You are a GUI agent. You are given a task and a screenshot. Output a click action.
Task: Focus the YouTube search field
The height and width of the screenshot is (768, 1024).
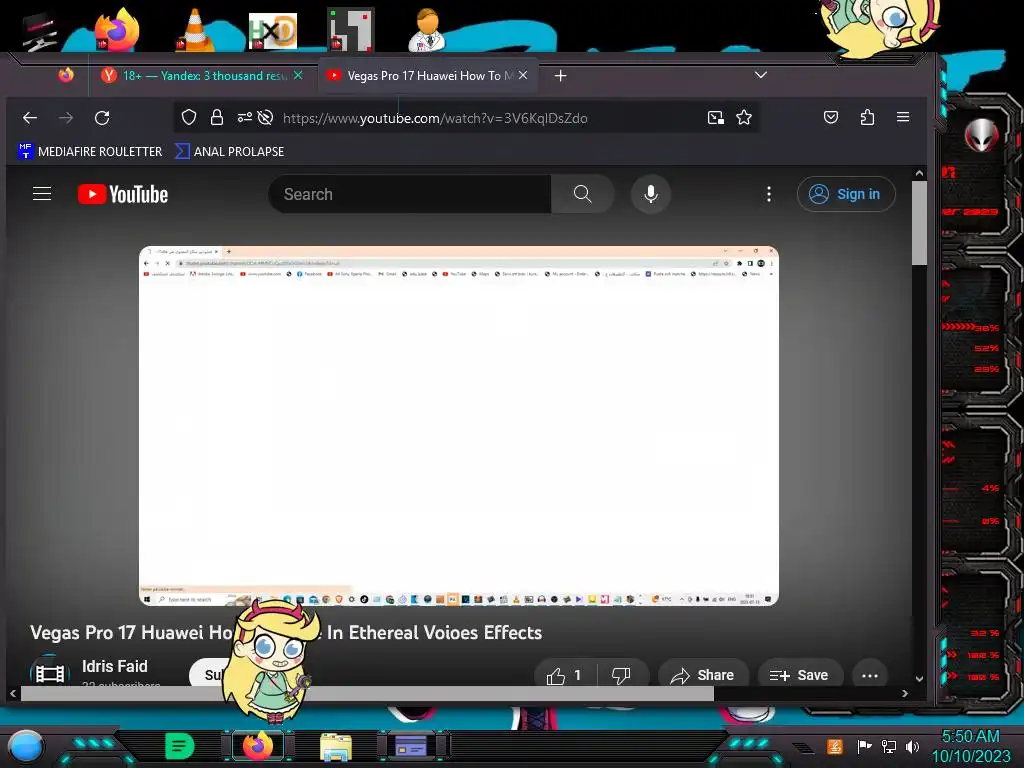pyautogui.click(x=409, y=194)
